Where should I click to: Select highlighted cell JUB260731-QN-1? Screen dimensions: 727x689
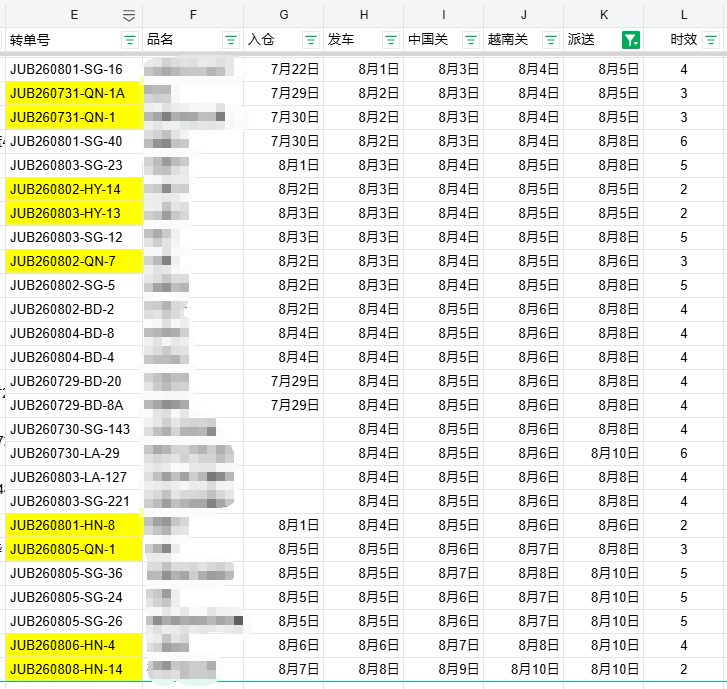[74, 117]
